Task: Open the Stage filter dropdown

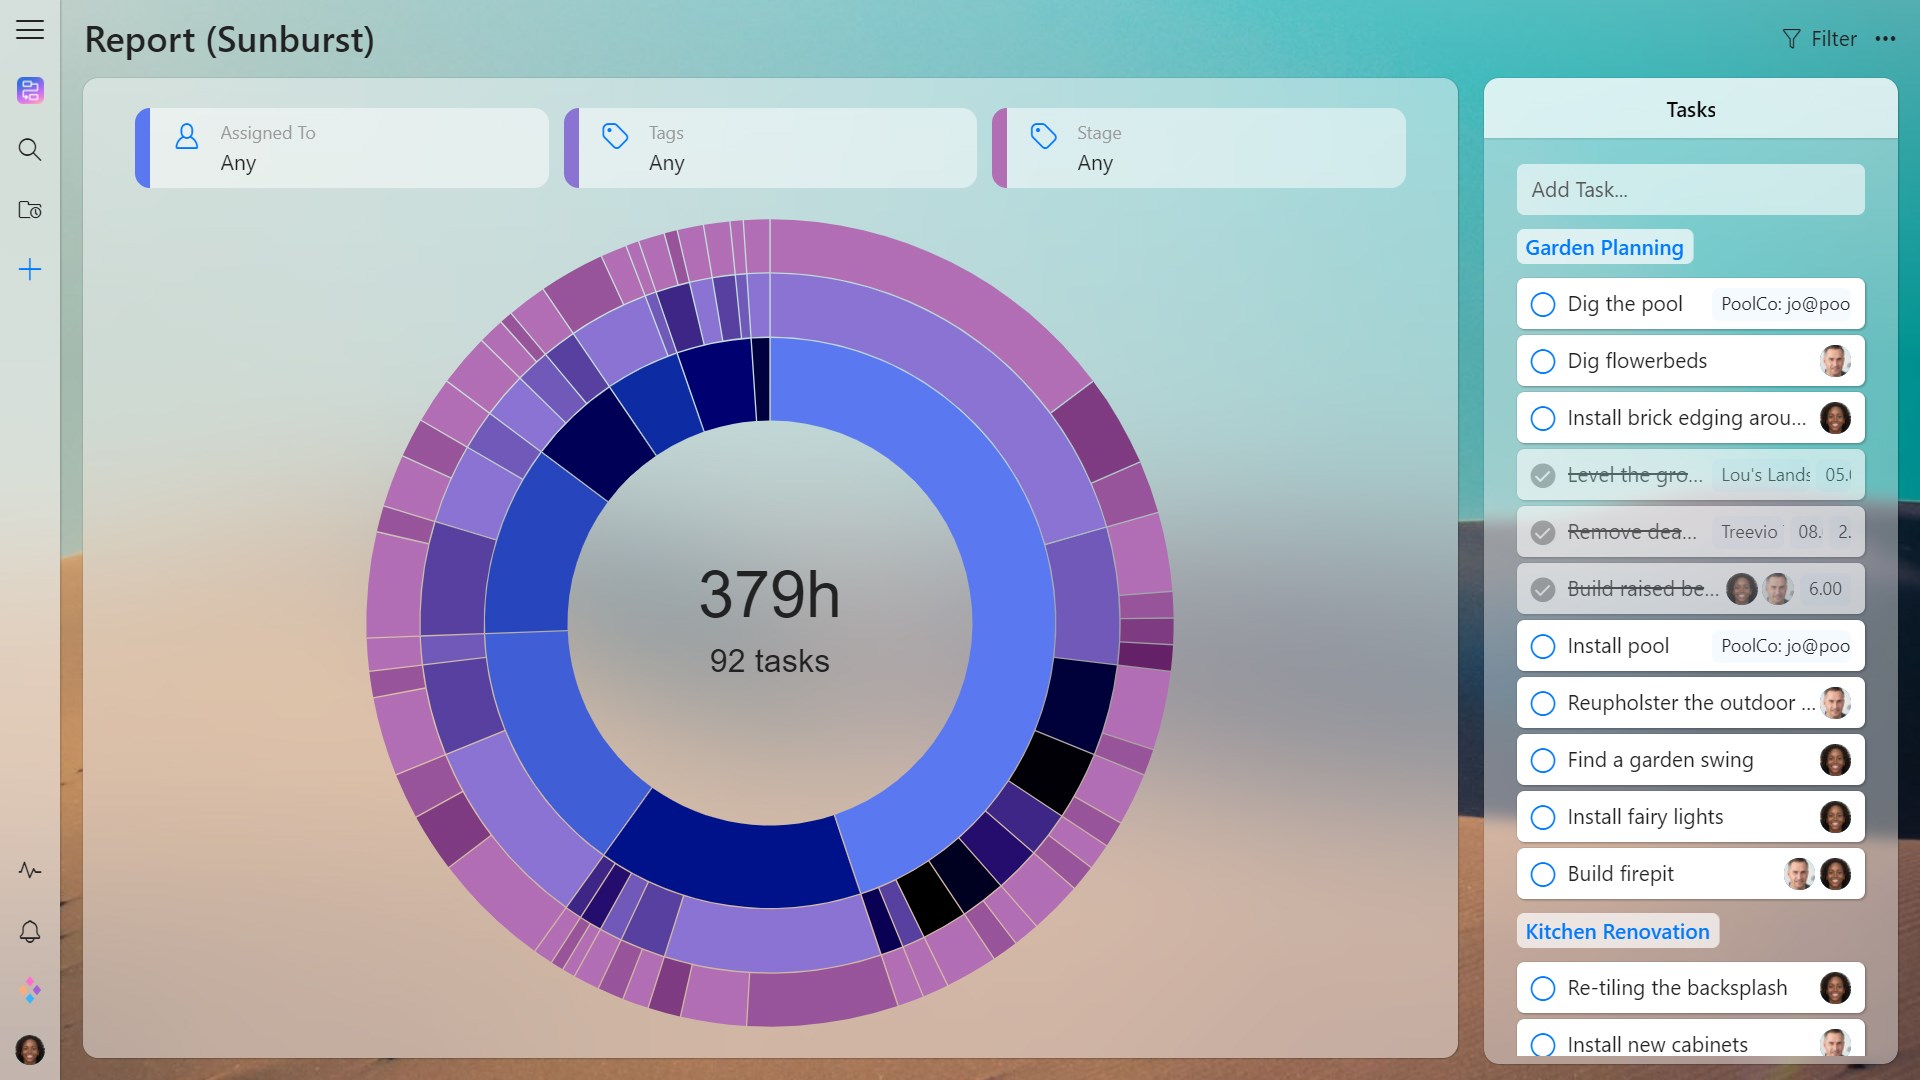Action: [x=1198, y=148]
